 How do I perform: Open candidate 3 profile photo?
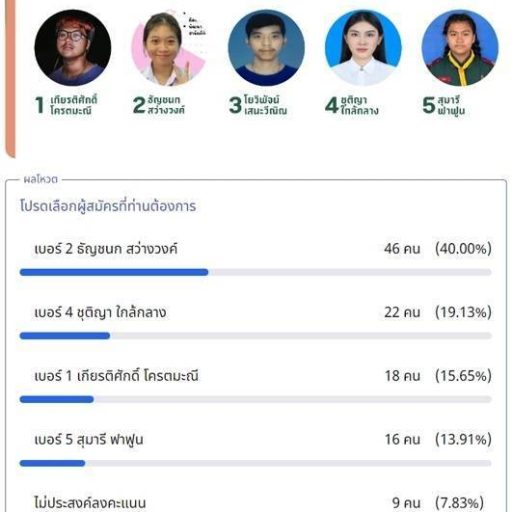(266, 48)
